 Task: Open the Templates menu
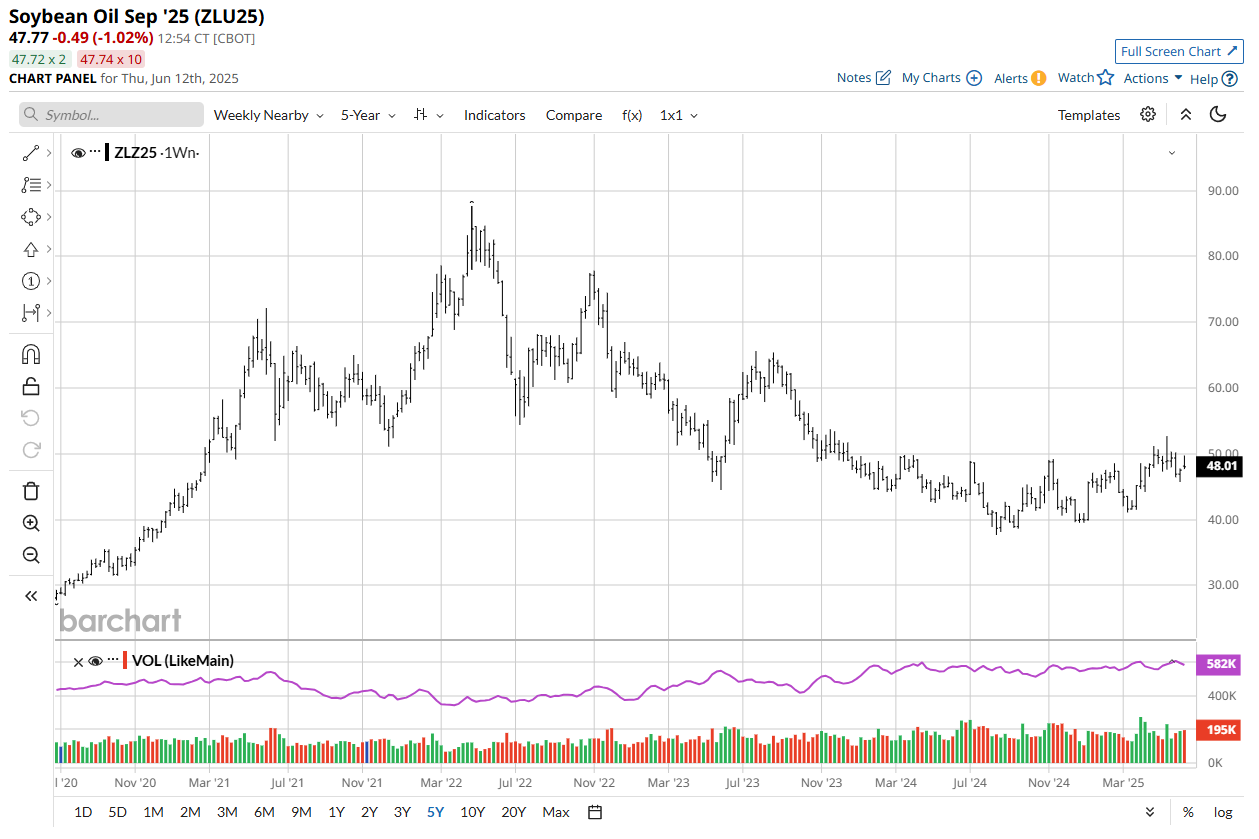point(1089,115)
